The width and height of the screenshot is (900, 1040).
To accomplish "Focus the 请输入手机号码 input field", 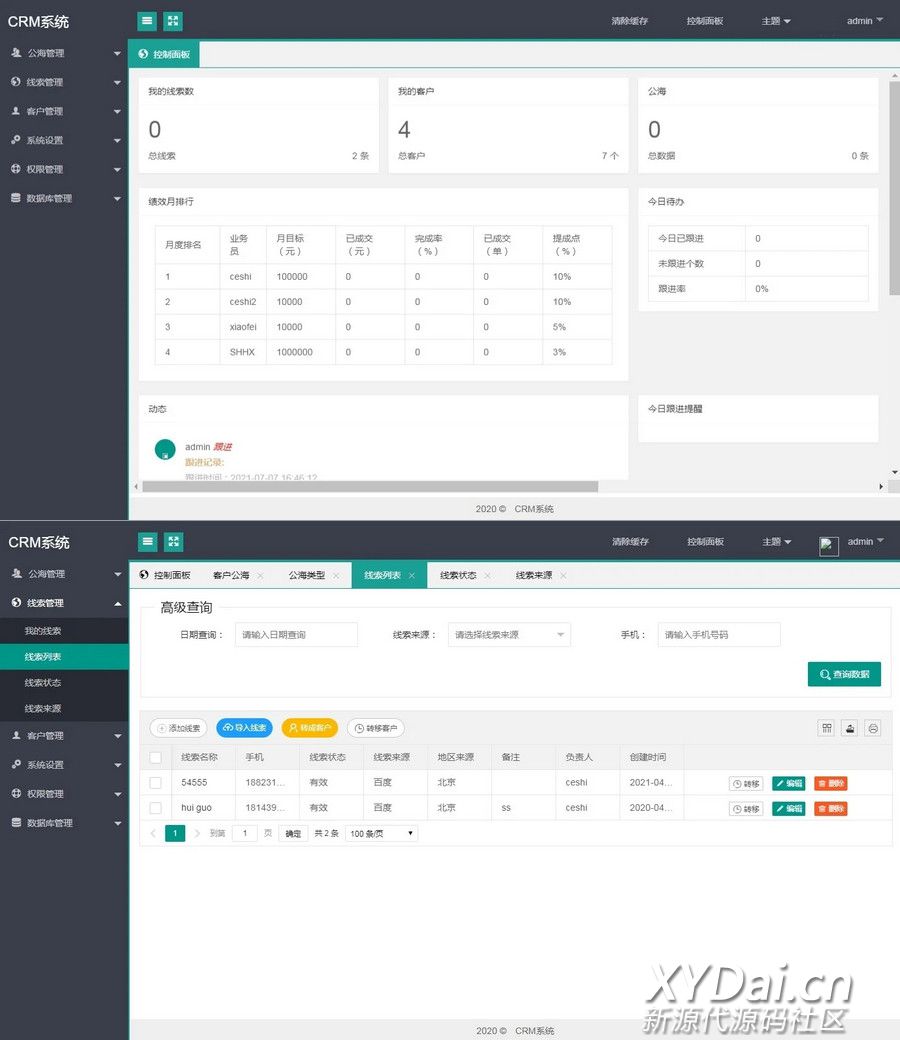I will [x=718, y=635].
